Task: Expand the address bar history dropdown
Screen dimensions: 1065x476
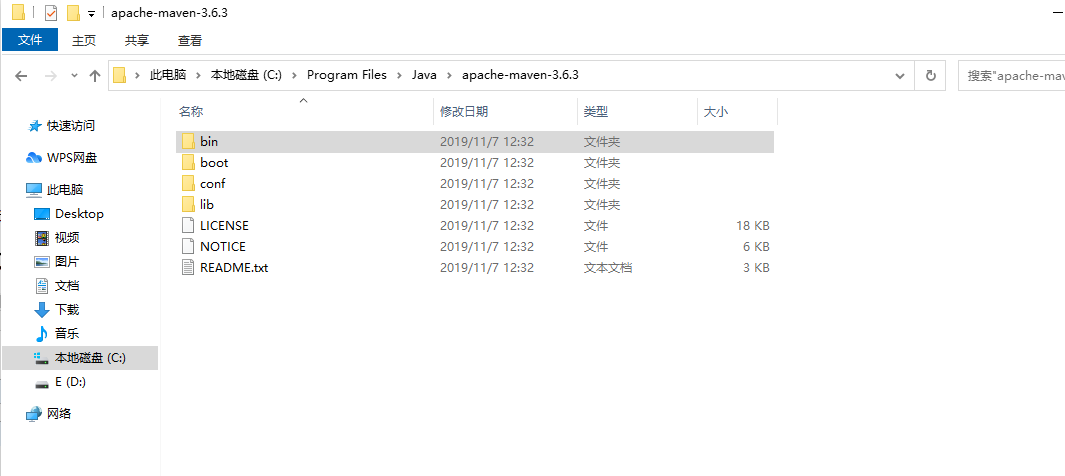Action: [900, 75]
